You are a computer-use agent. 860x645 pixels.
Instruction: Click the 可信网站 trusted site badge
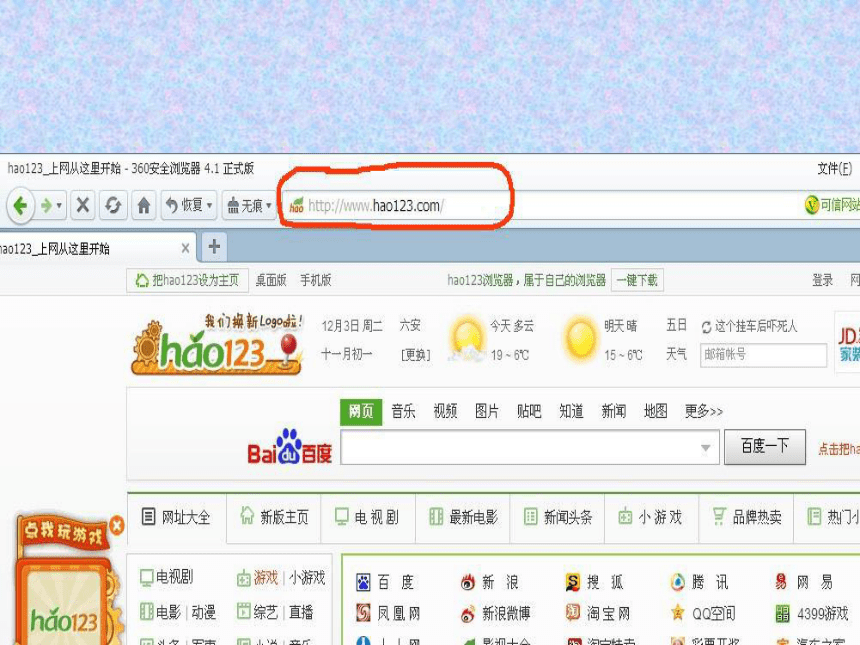[x=832, y=205]
